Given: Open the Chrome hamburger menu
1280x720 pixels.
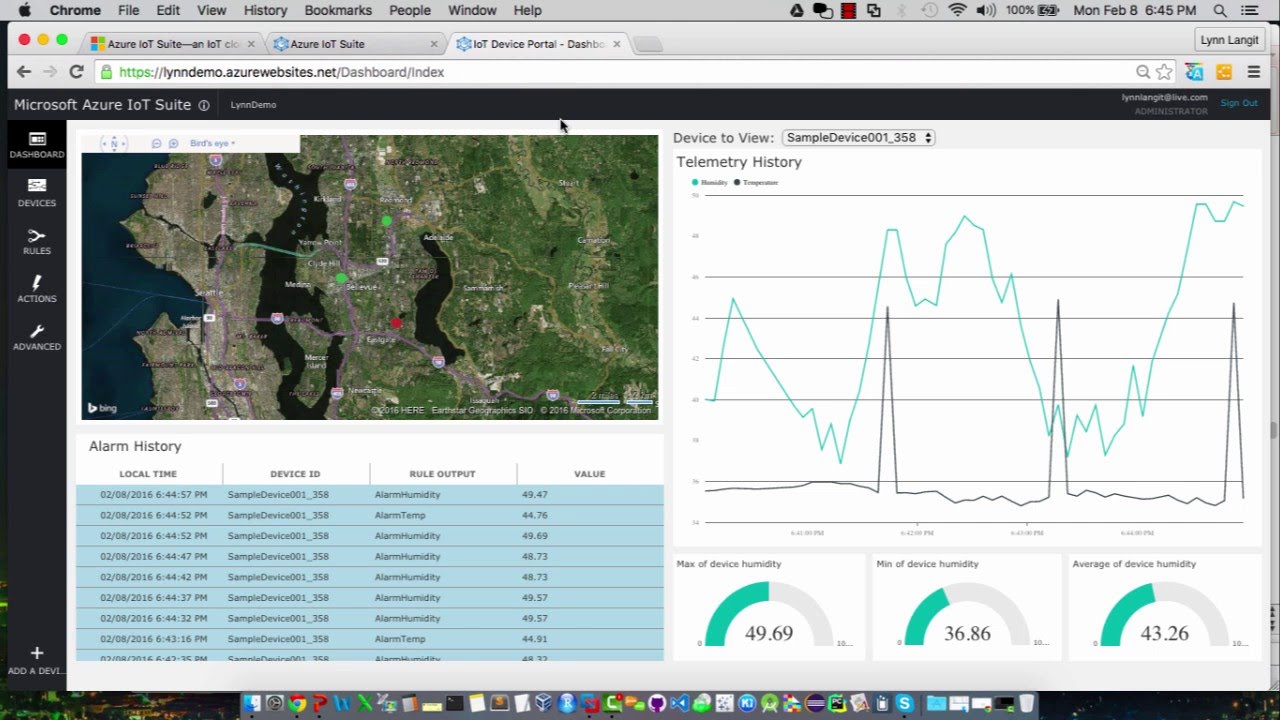Looking at the screenshot, I should 1253,72.
